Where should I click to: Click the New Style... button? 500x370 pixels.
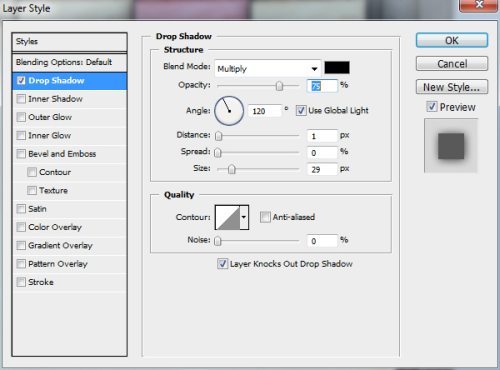tap(452, 87)
